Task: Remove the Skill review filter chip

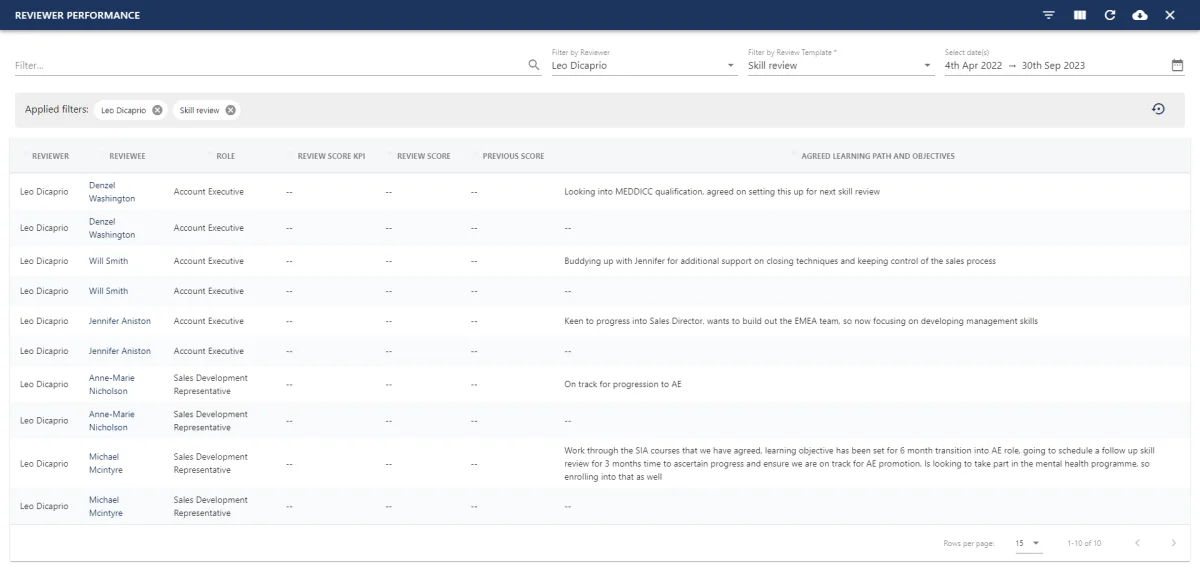Action: (231, 110)
